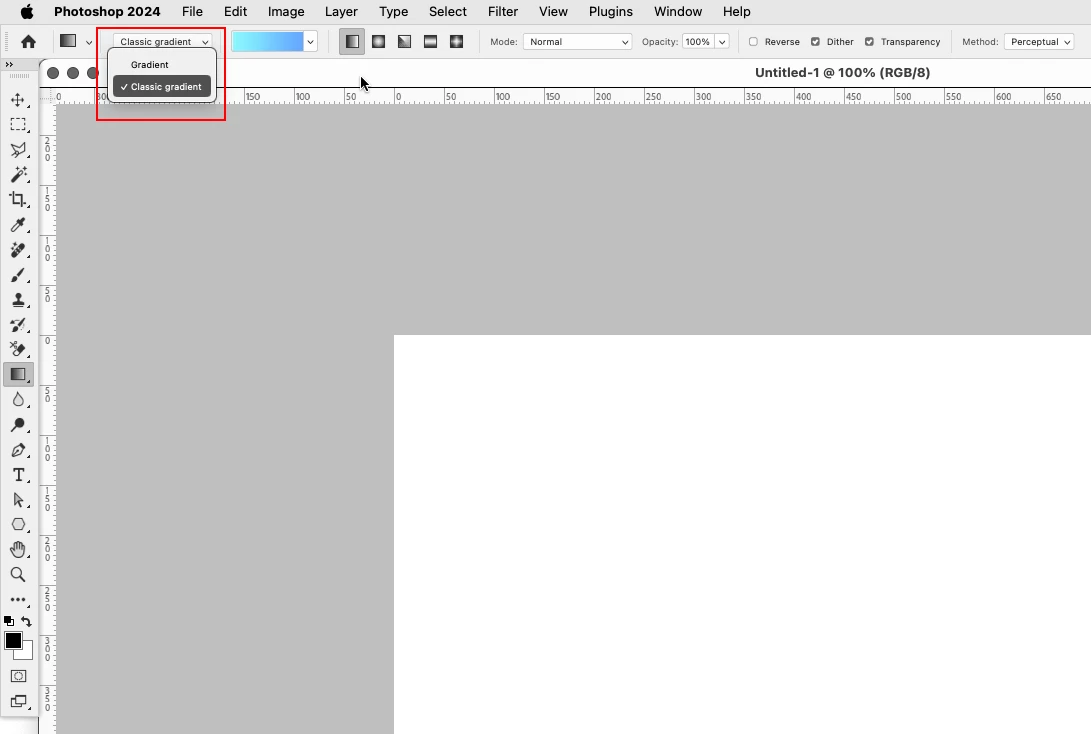Select the Rectangular Marquee tool
This screenshot has width=1091, height=734.
pos(18,125)
